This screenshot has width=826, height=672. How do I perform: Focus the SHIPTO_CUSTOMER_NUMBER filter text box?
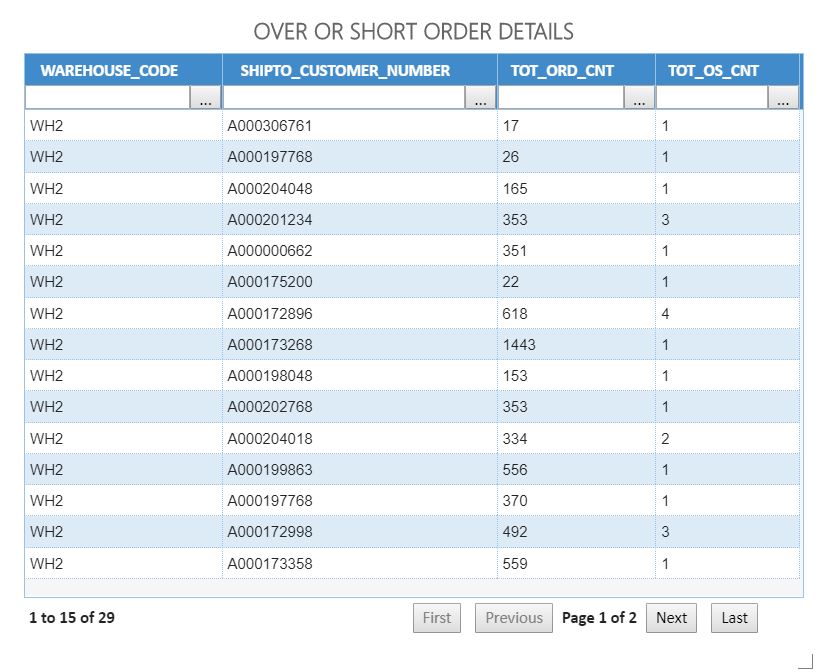point(344,99)
